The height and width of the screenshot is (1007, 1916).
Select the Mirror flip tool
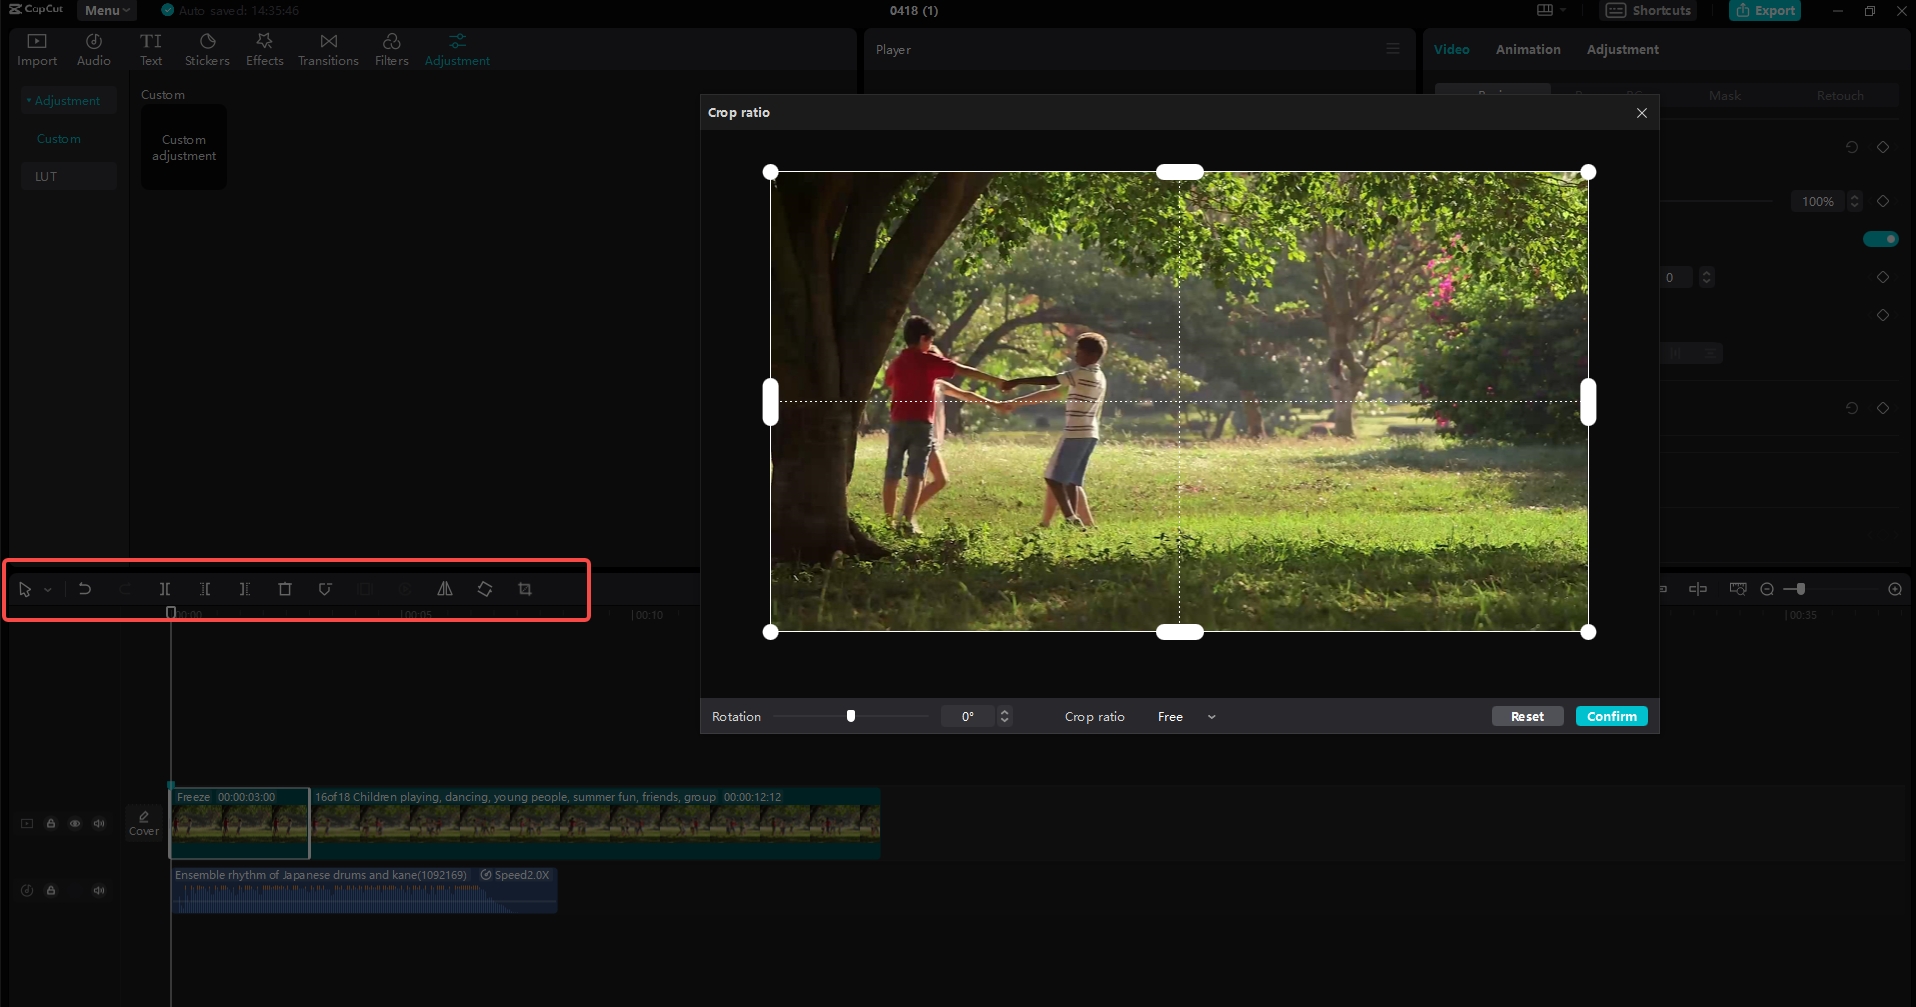click(445, 589)
